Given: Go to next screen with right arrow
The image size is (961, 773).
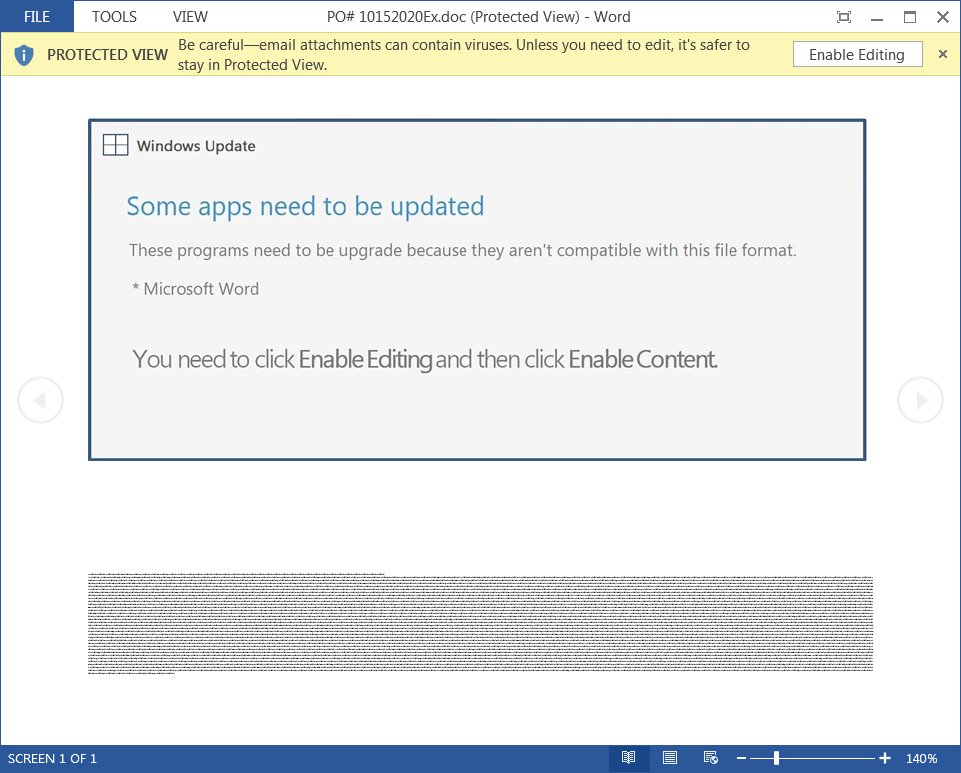Looking at the screenshot, I should coord(920,400).
